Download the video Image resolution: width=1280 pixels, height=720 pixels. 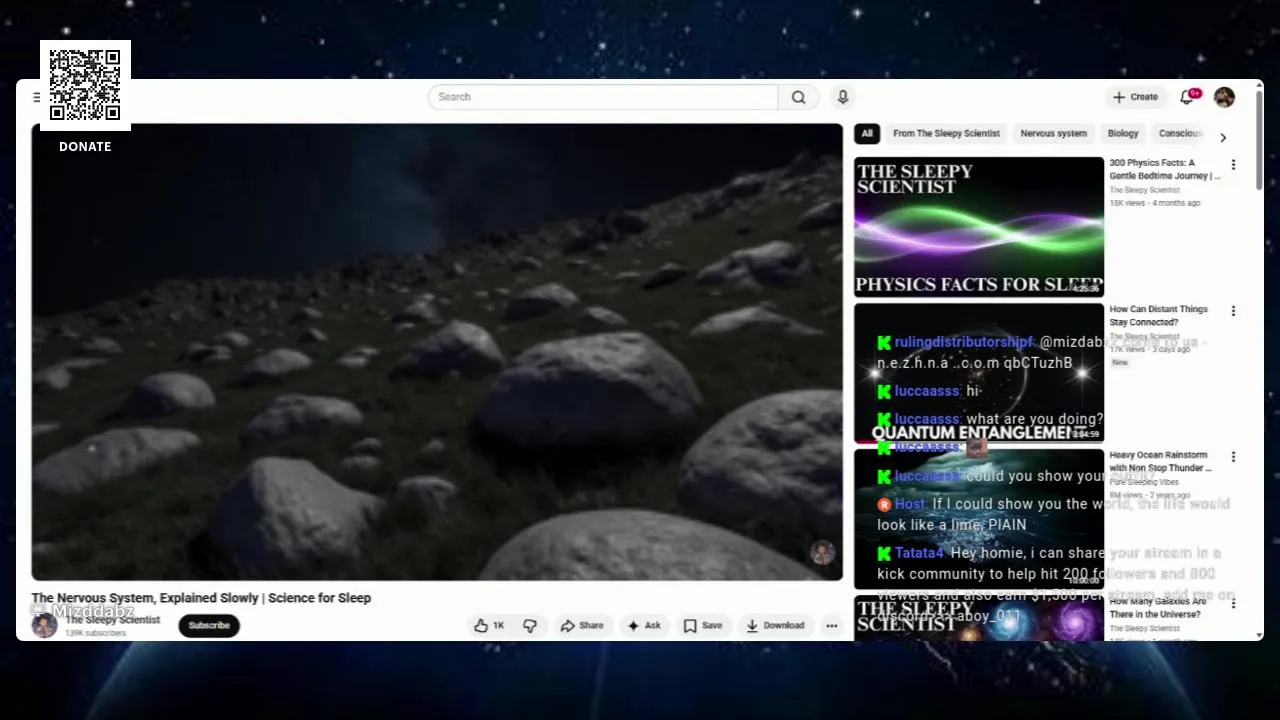[775, 626]
